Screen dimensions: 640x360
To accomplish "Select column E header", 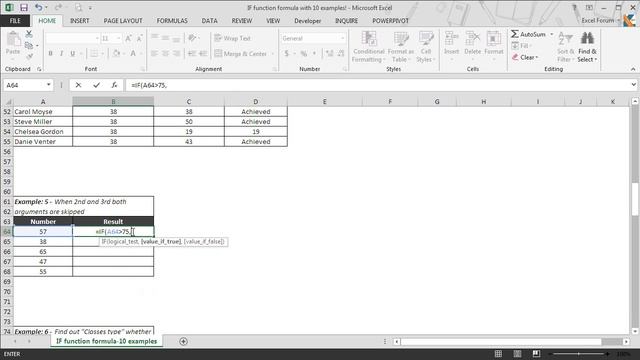I will pyautogui.click(x=324, y=101).
